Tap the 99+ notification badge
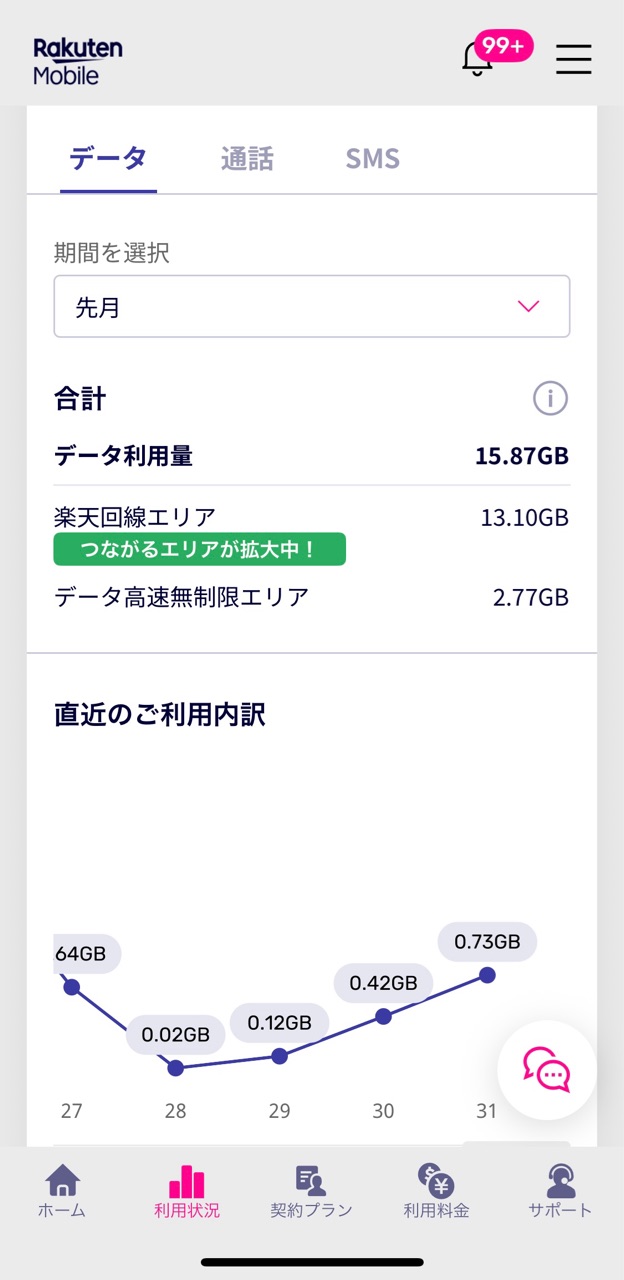This screenshot has height=1280, width=624. click(503, 45)
